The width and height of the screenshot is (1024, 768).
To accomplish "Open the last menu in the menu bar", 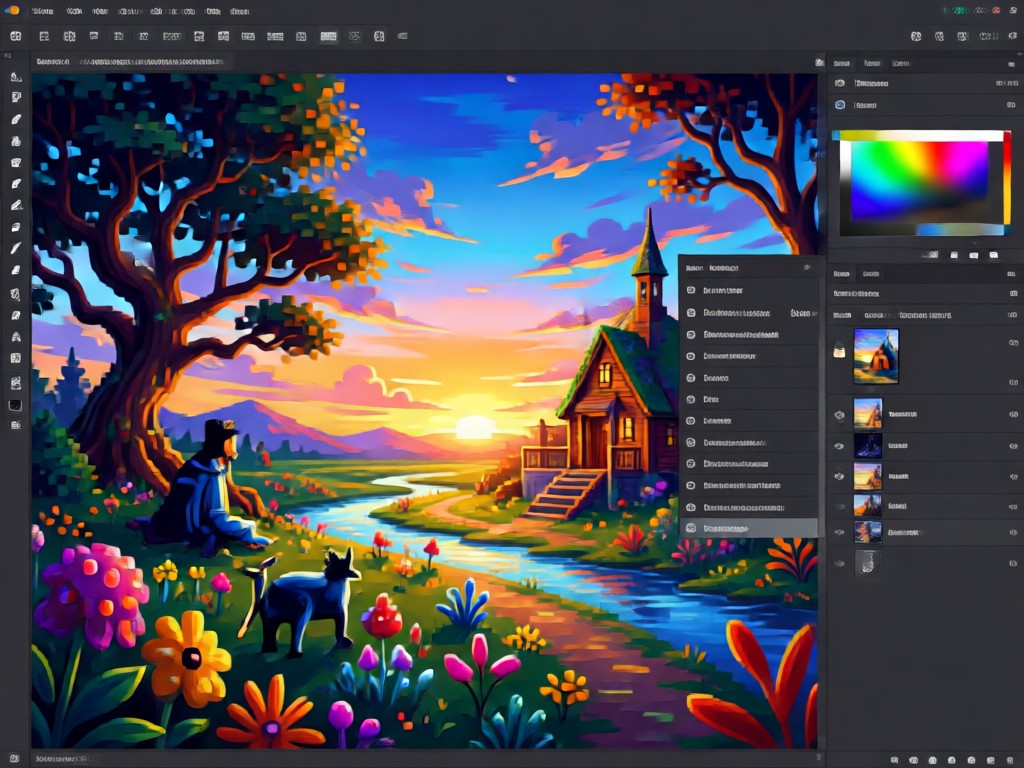I will point(240,11).
